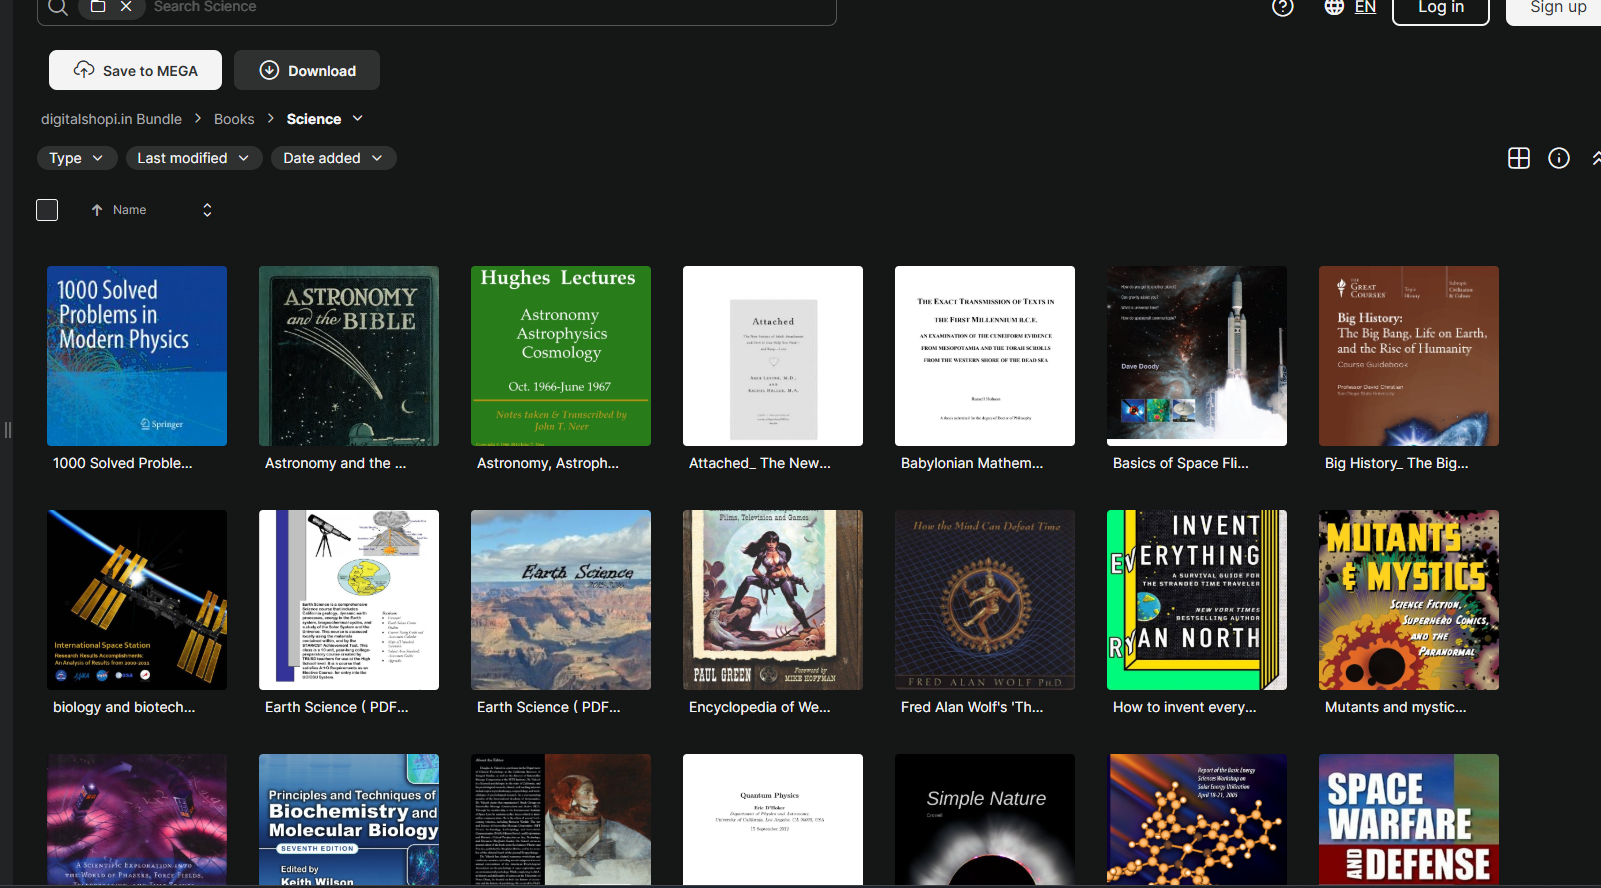Image resolution: width=1601 pixels, height=888 pixels.
Task: Open Astronomy and the Bible thumbnail
Action: click(349, 356)
